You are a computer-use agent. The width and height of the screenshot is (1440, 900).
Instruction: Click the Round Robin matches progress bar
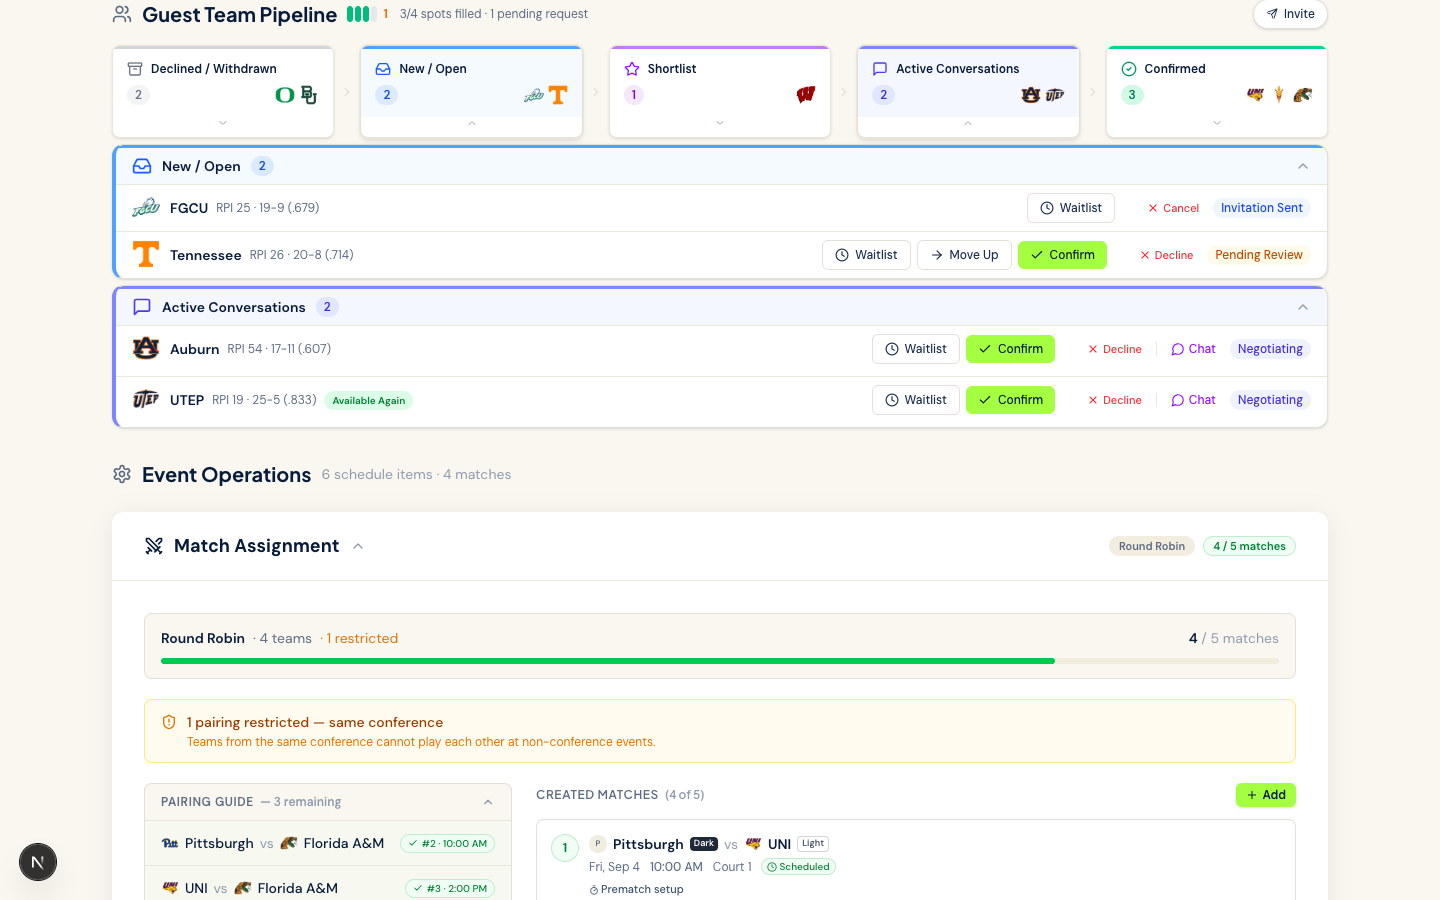[719, 661]
